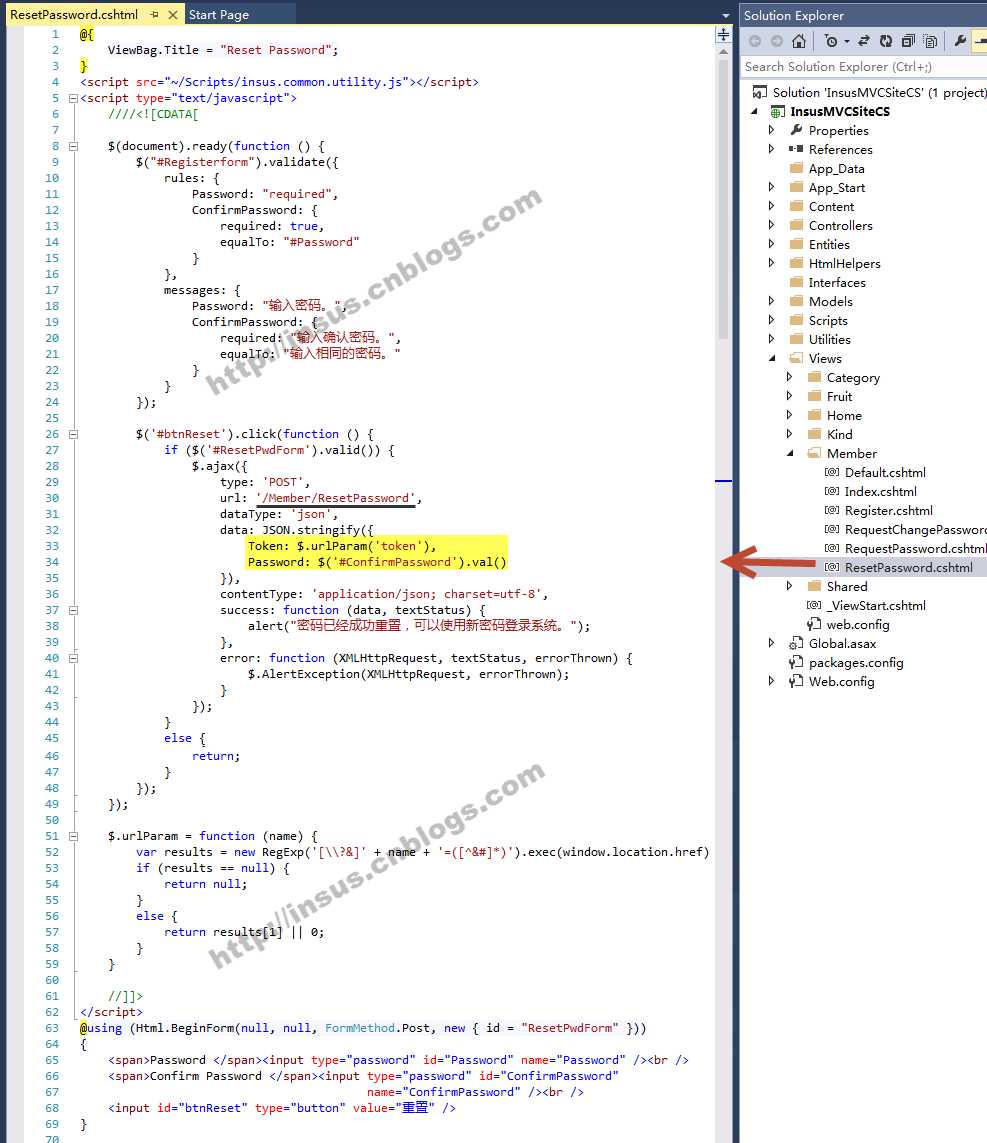Select the HtmlHelpers folder

(844, 263)
